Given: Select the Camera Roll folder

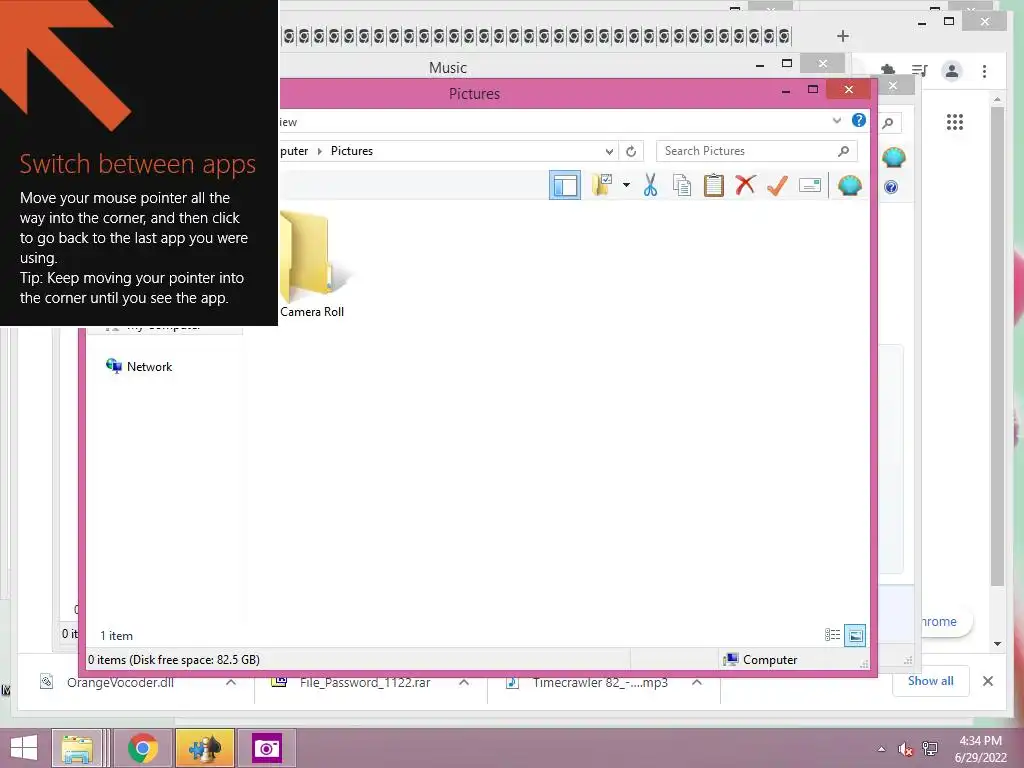Looking at the screenshot, I should [x=312, y=264].
